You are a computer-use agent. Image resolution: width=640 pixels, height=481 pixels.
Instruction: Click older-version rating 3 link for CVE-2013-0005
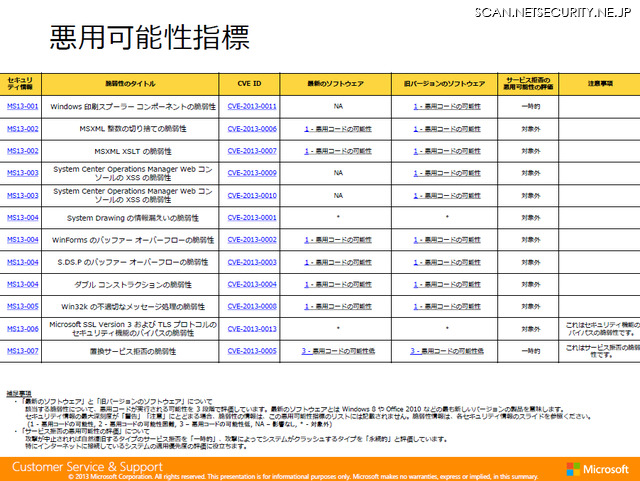tap(447, 351)
